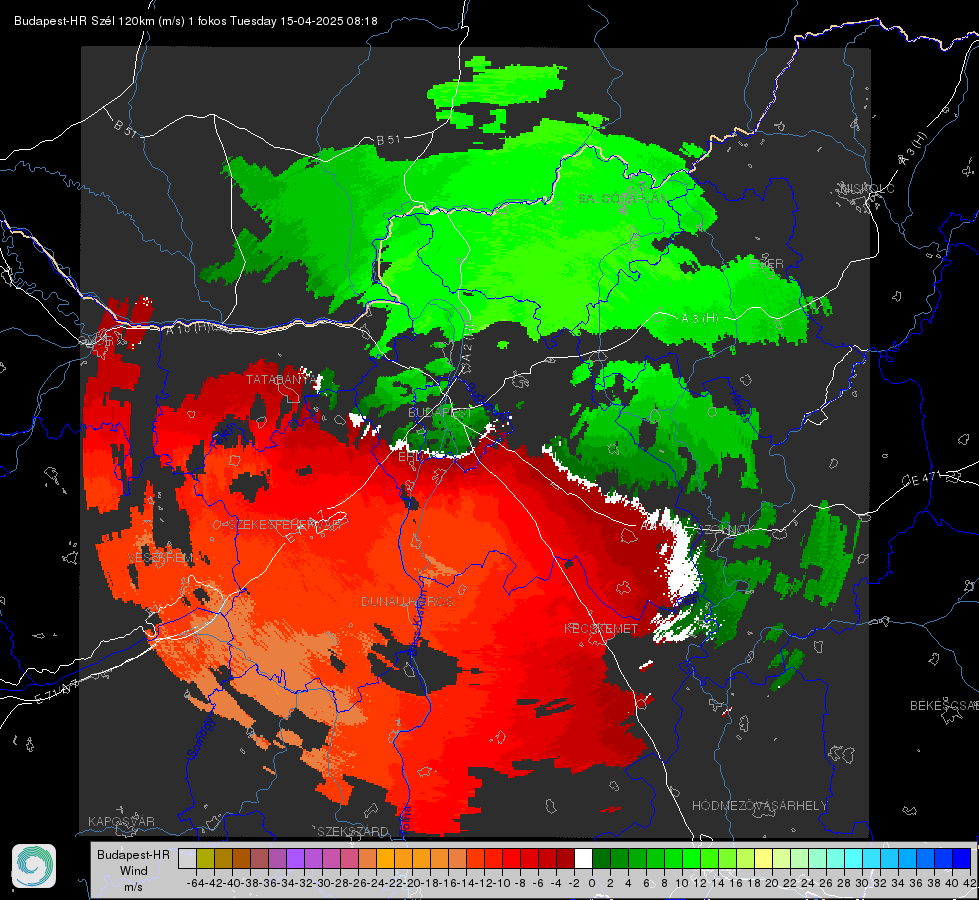This screenshot has width=979, height=900.
Task: Click the BUDAPEST city label
Action: 440,412
